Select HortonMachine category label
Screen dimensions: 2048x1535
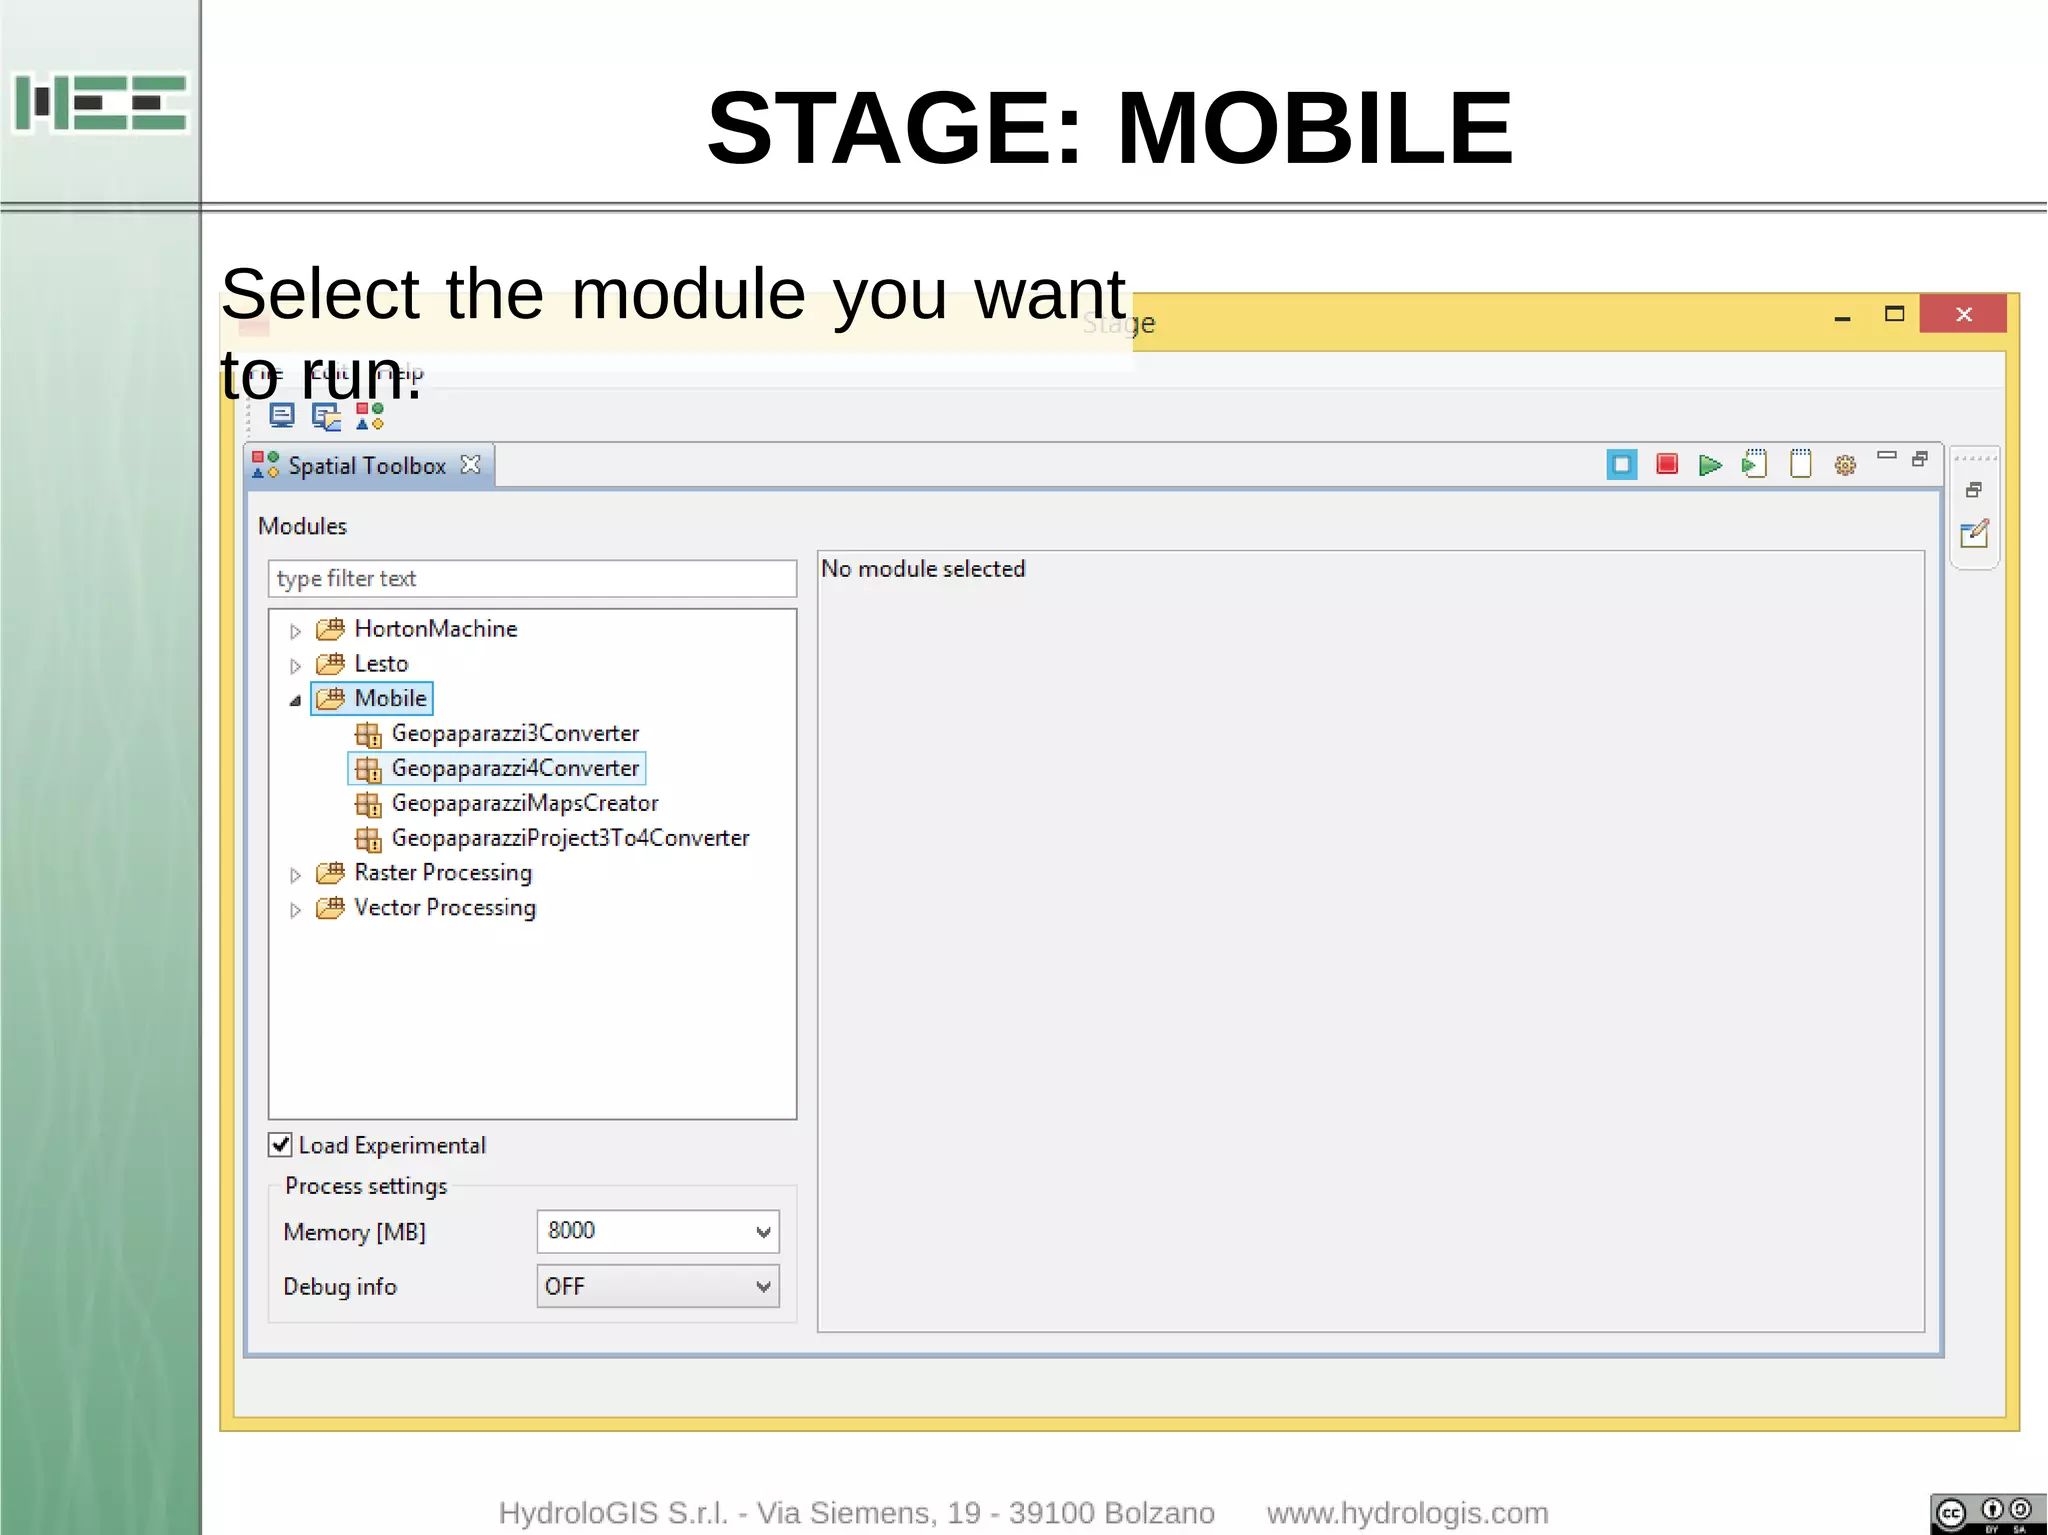click(436, 629)
